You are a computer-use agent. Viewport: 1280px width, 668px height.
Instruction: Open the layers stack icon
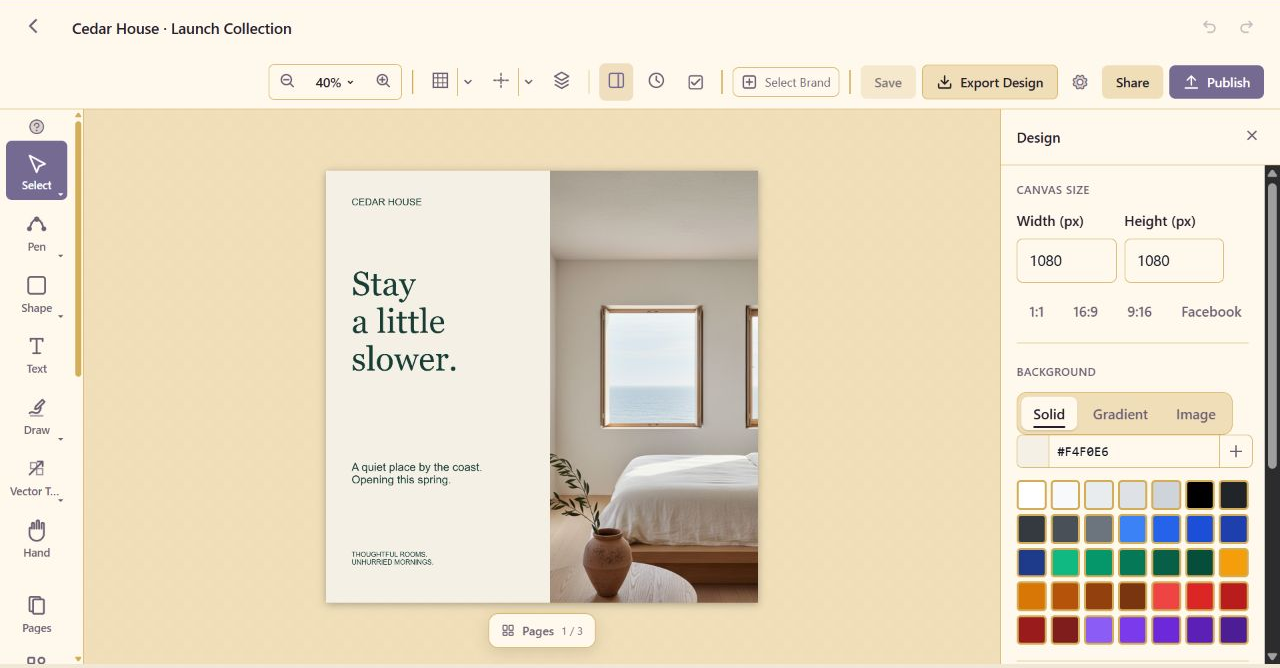click(562, 82)
